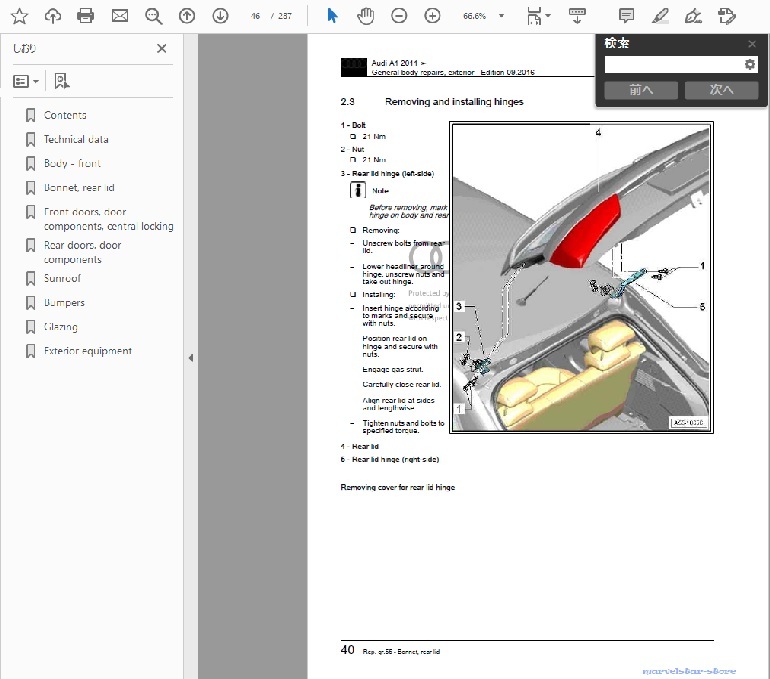The width and height of the screenshot is (770, 679).
Task: Click the print icon
Action: click(86, 15)
